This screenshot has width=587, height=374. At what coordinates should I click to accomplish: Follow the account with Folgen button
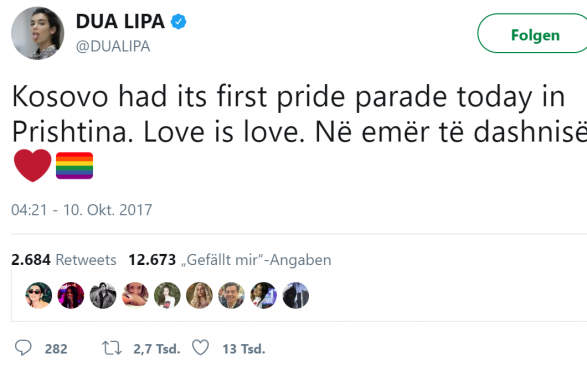point(533,33)
